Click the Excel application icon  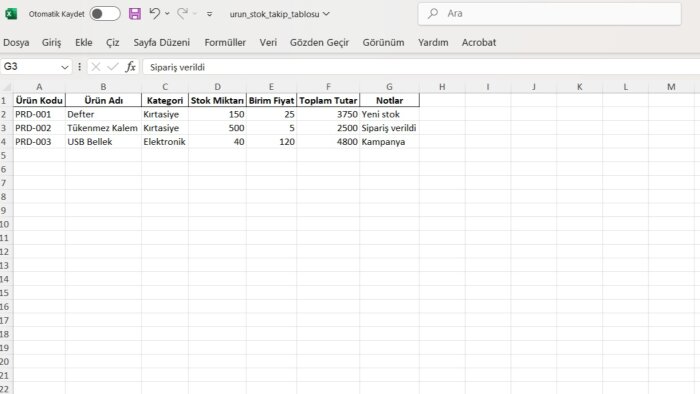click(x=11, y=14)
